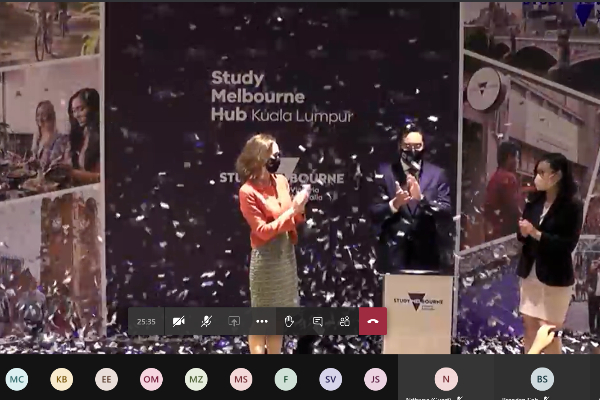
Task: Show the meeting chat conversation
Action: tap(317, 321)
